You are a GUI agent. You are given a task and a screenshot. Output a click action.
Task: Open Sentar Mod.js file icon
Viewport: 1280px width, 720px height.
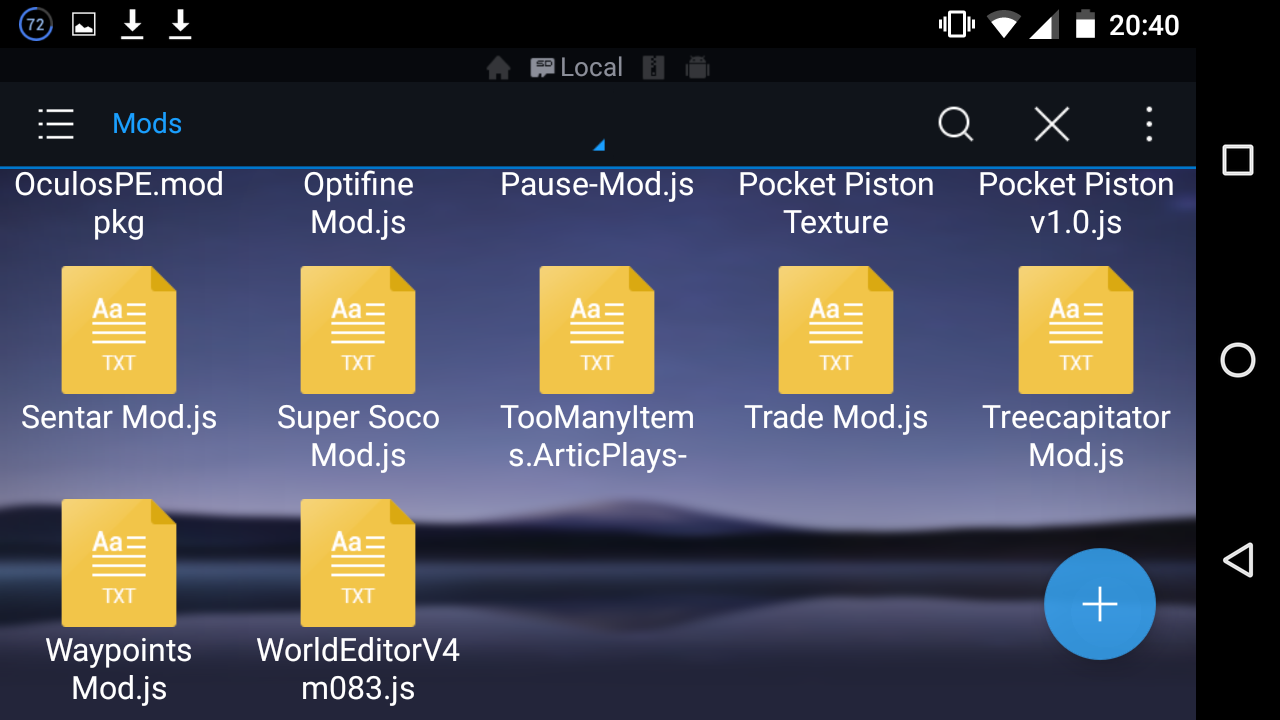point(119,329)
